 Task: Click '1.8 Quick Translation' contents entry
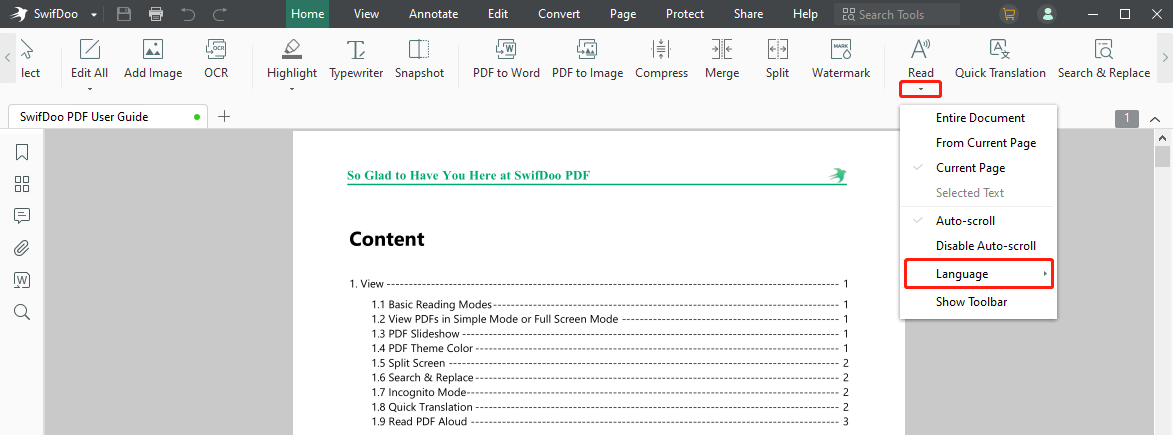click(610, 407)
